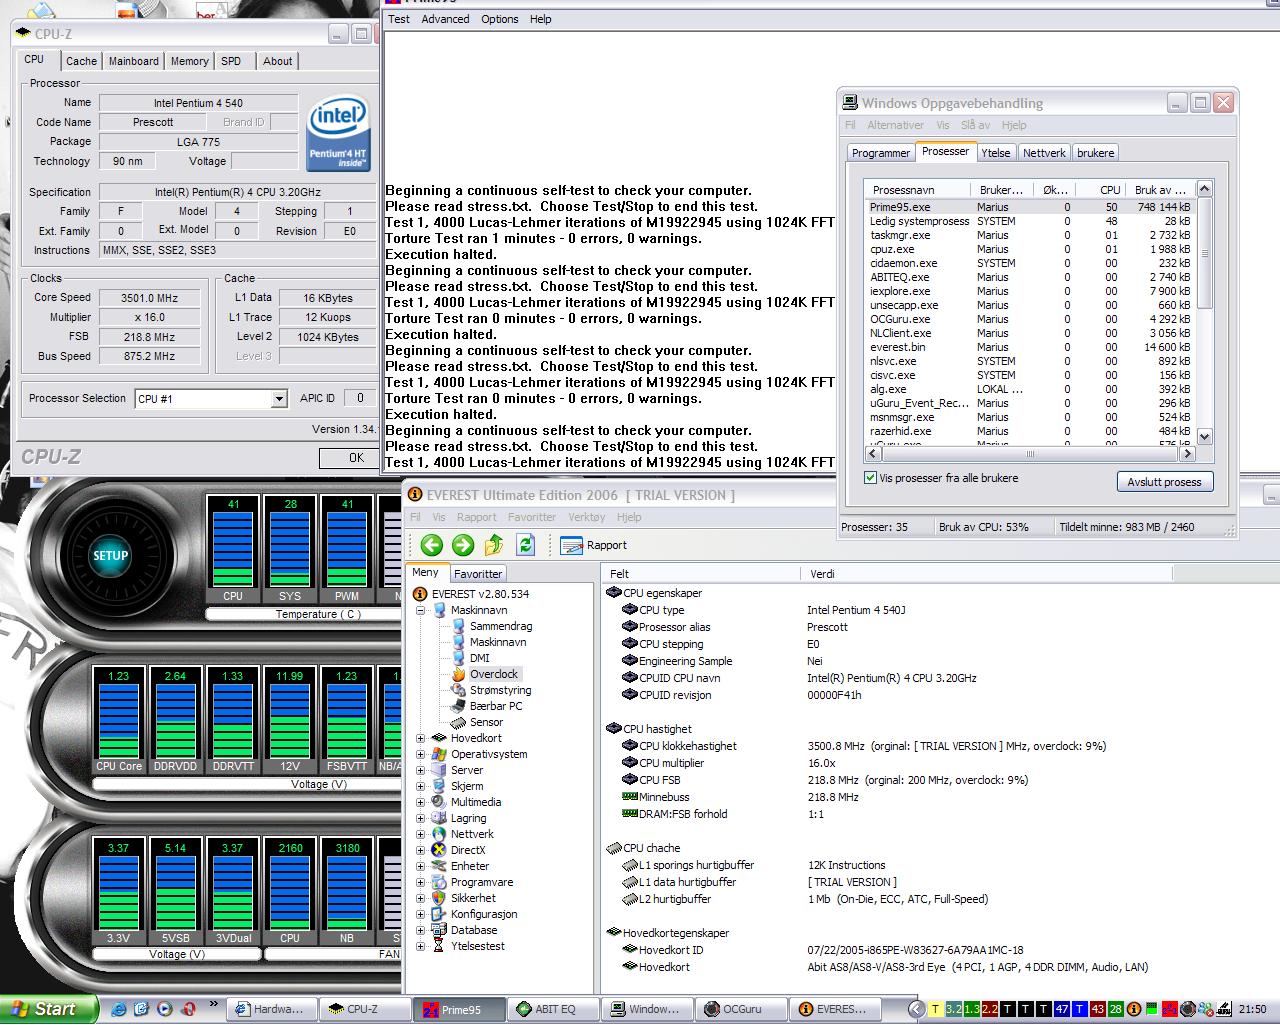This screenshot has width=1280, height=1025.
Task: Click the Avslutt prosess button
Action: (1164, 482)
